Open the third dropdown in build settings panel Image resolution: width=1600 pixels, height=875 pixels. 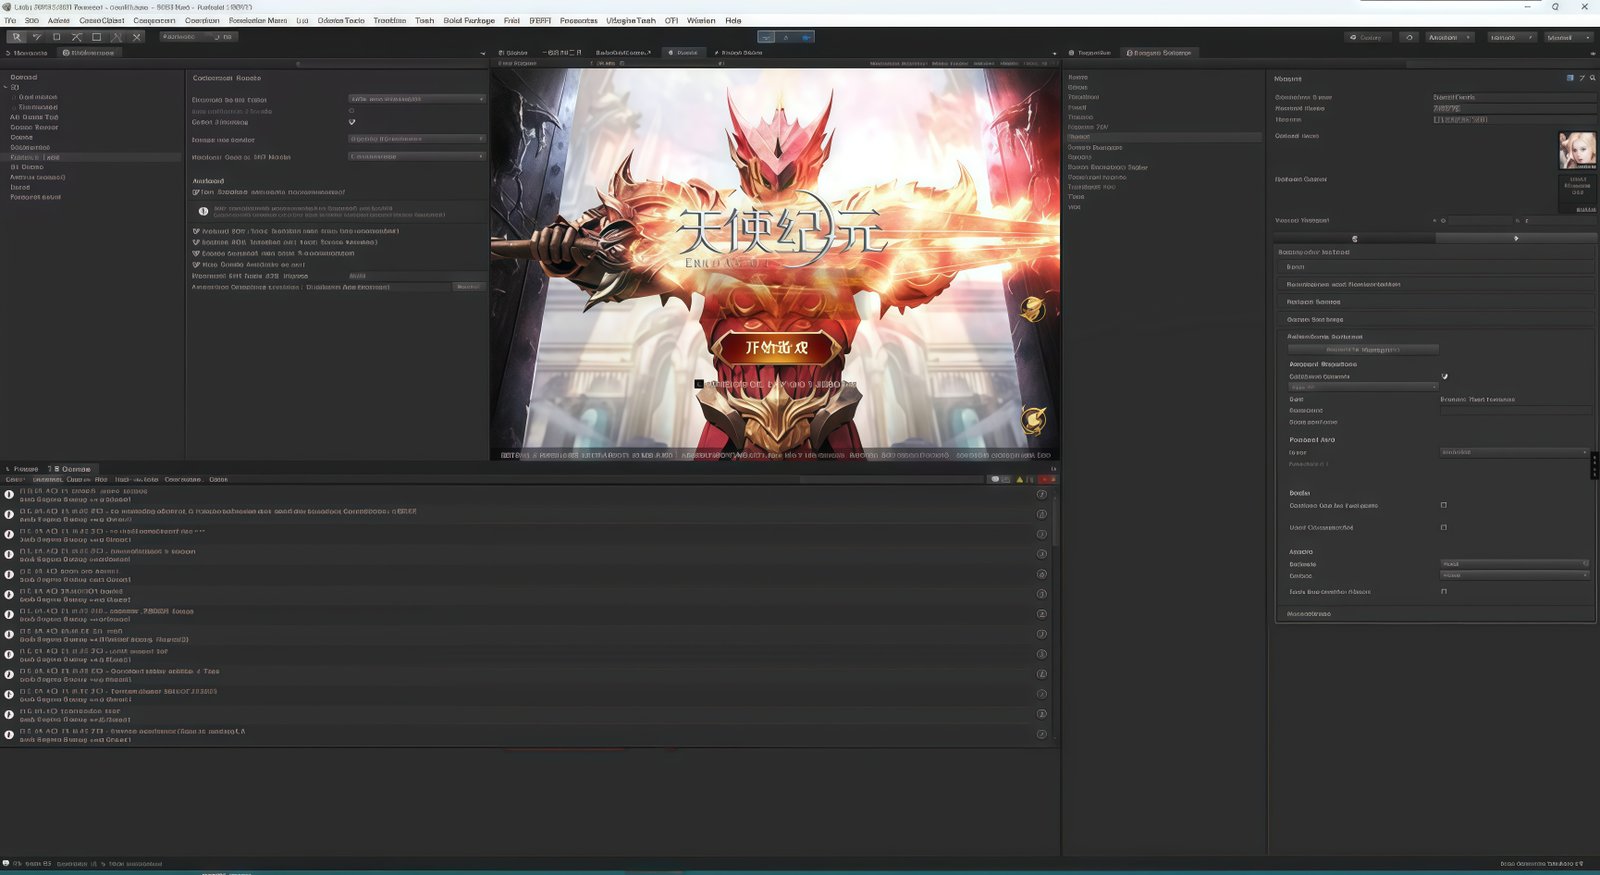tap(416, 157)
